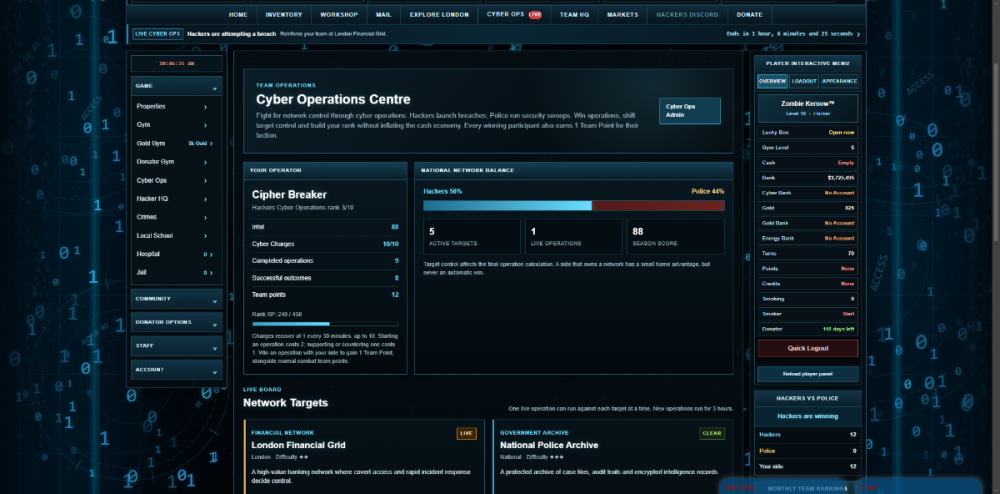The height and width of the screenshot is (494, 1000).
Task: Switch to the Loadout tab
Action: 804,82
